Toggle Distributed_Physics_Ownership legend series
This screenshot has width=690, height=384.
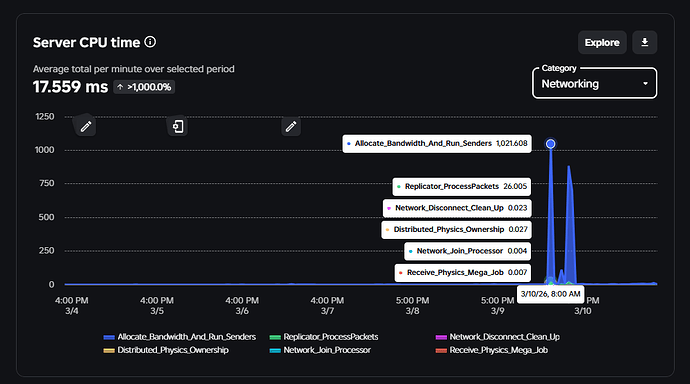click(166, 350)
